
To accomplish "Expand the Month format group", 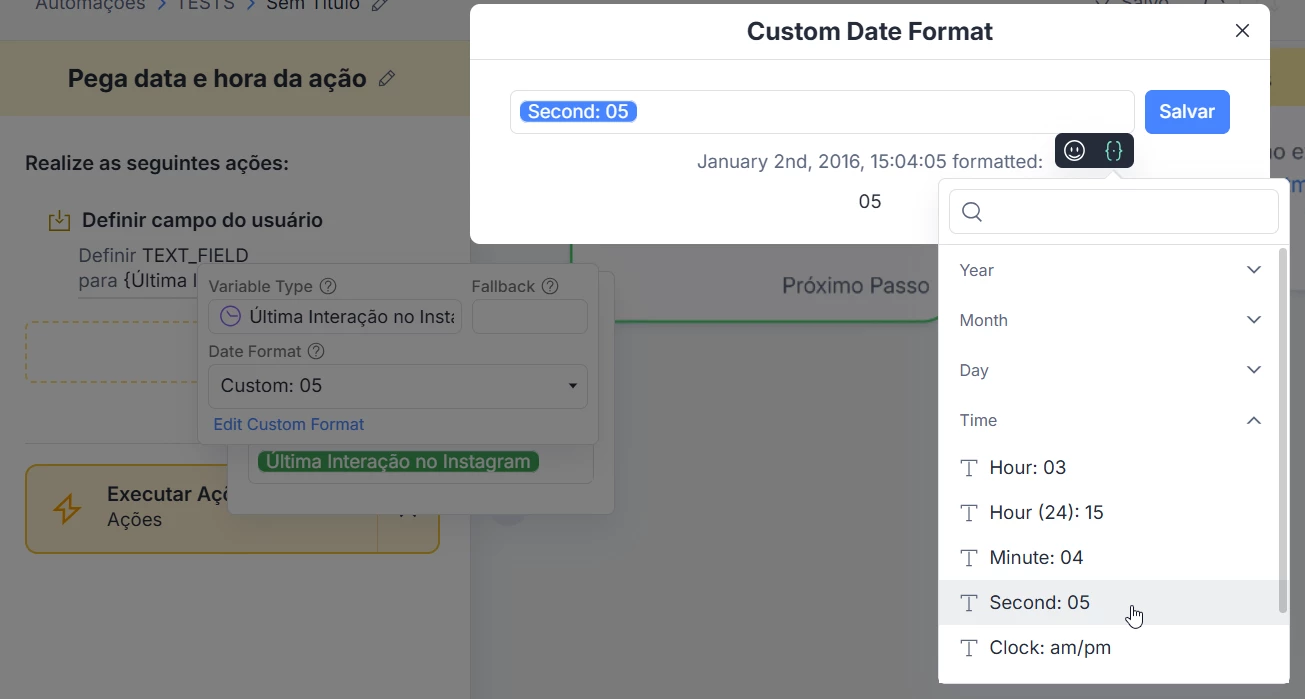I will pos(1109,320).
